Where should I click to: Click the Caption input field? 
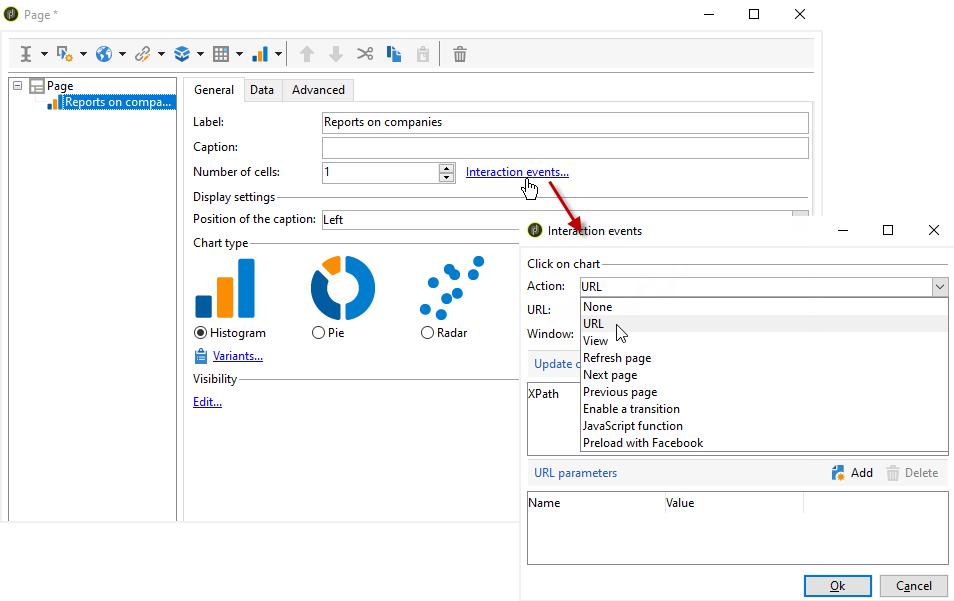click(x=565, y=147)
